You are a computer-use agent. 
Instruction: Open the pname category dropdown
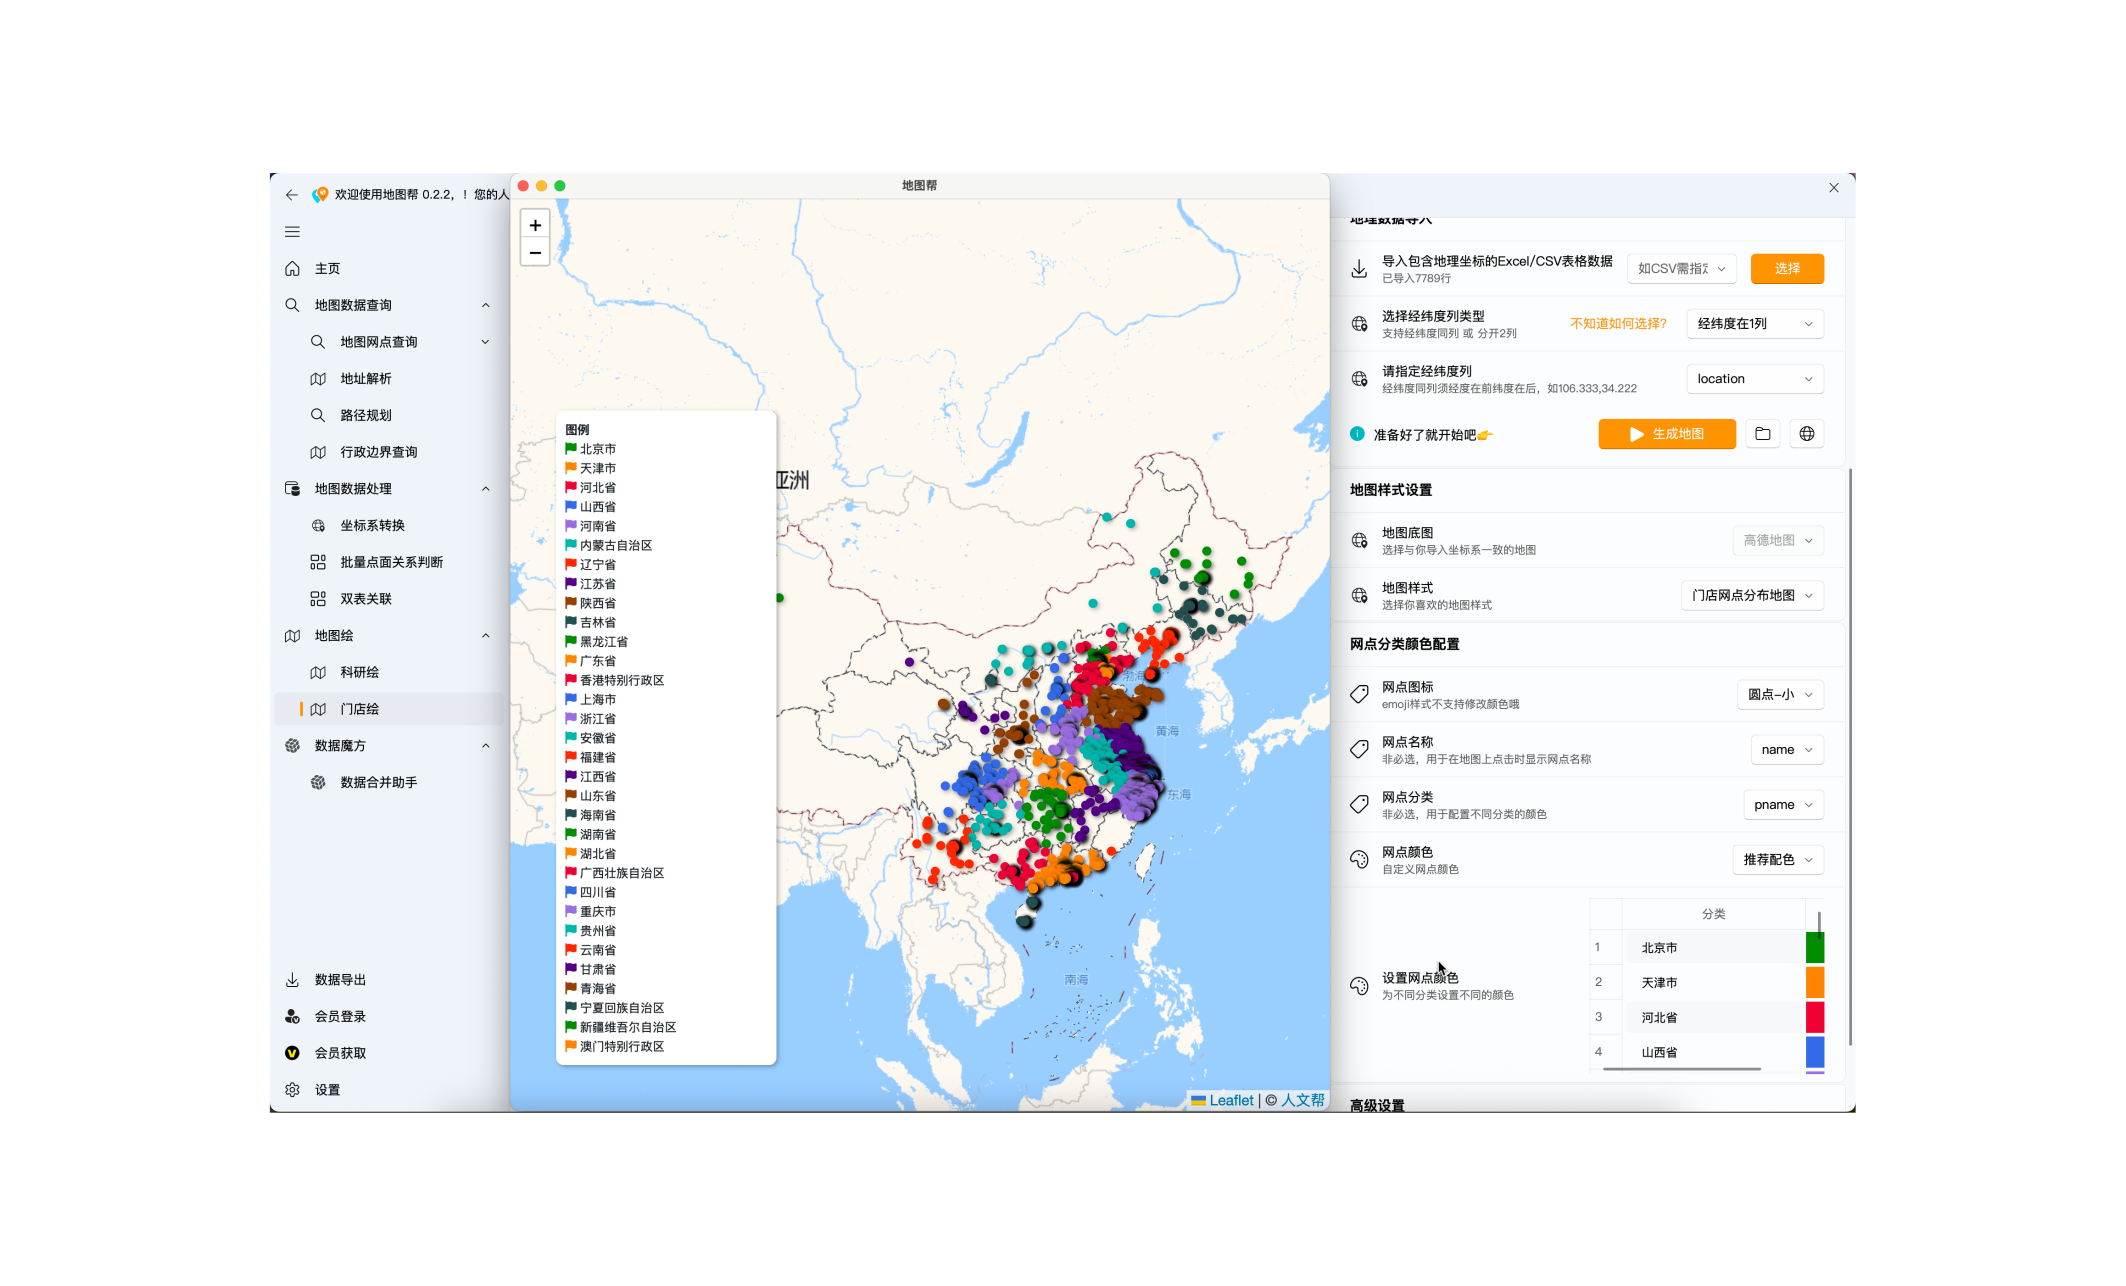point(1782,805)
